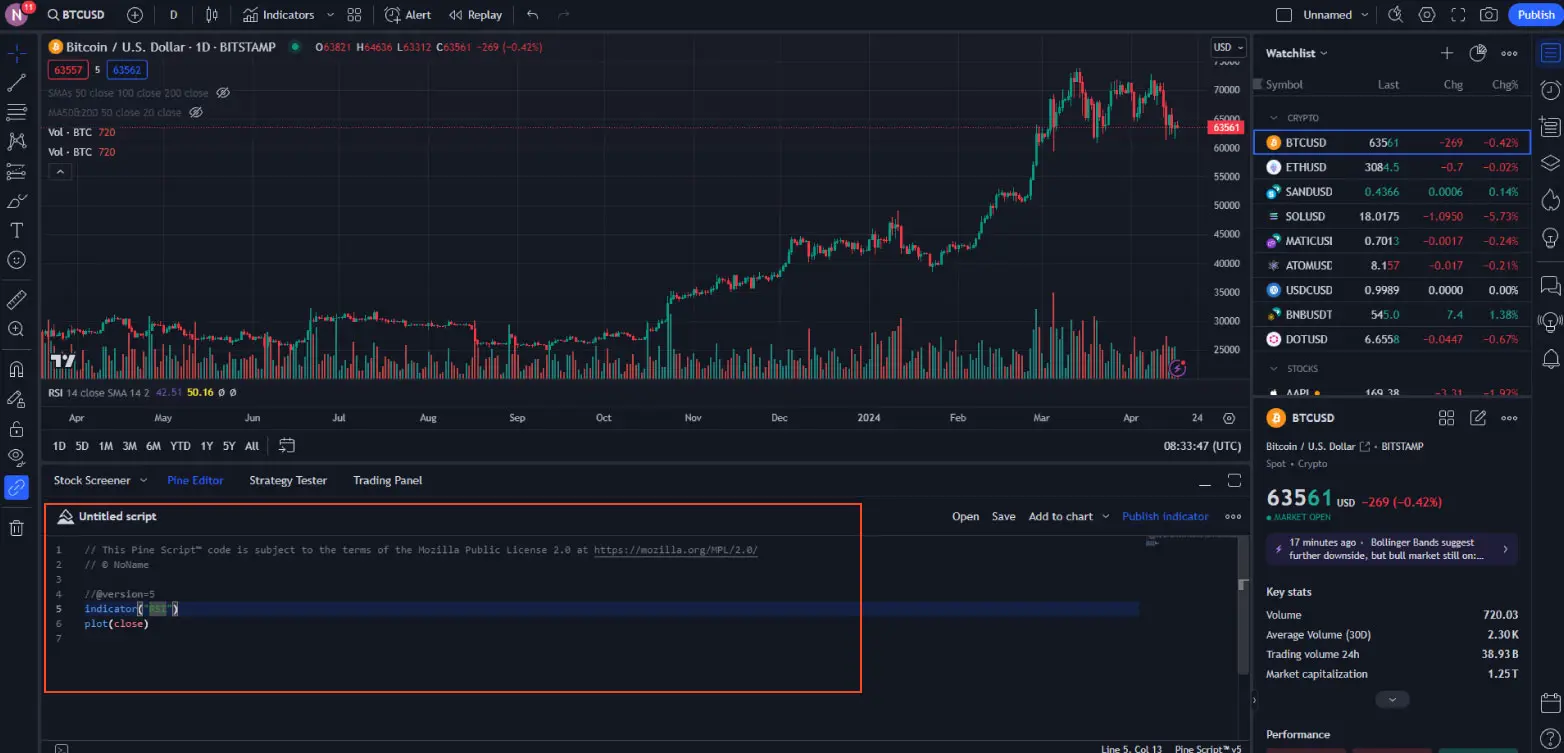Set chart date range to 1Y
The width and height of the screenshot is (1564, 753).
click(207, 446)
